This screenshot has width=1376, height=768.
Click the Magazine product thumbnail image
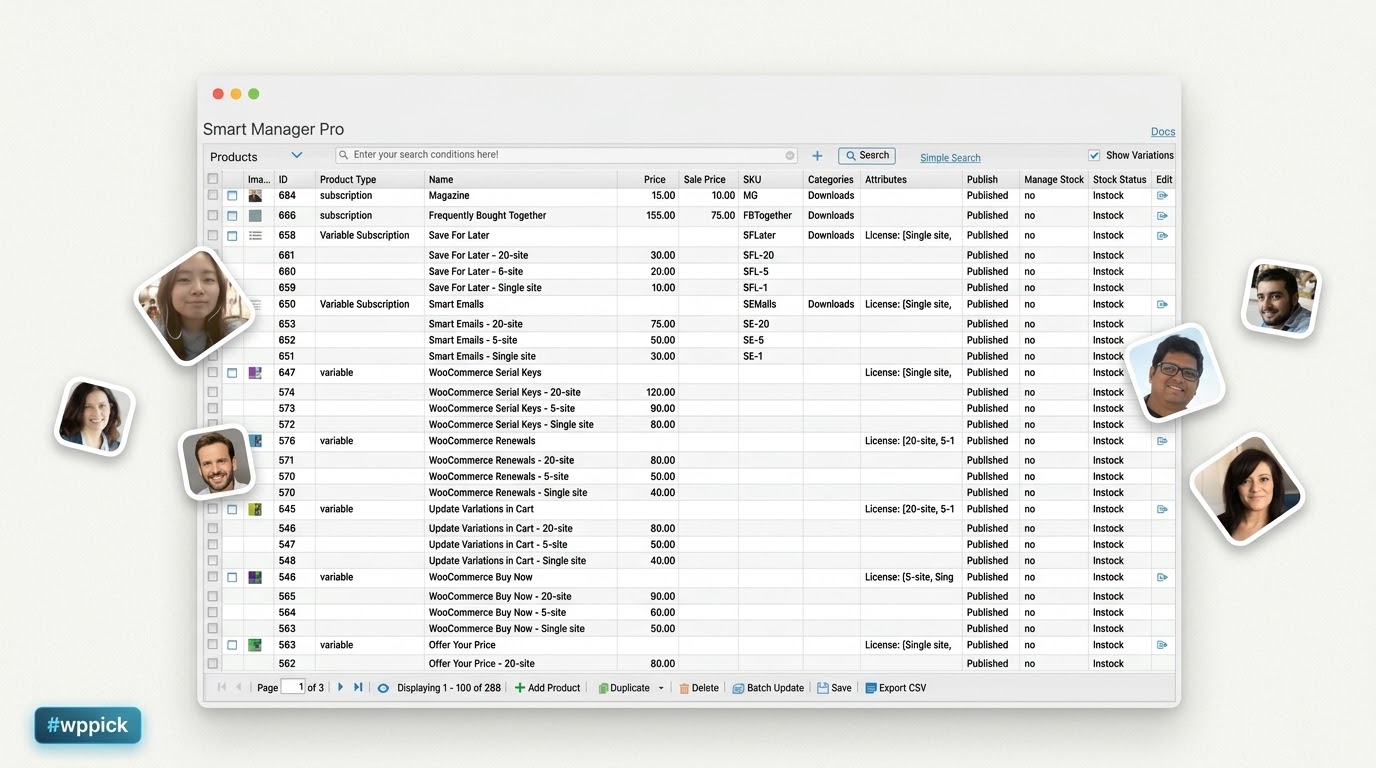255,196
